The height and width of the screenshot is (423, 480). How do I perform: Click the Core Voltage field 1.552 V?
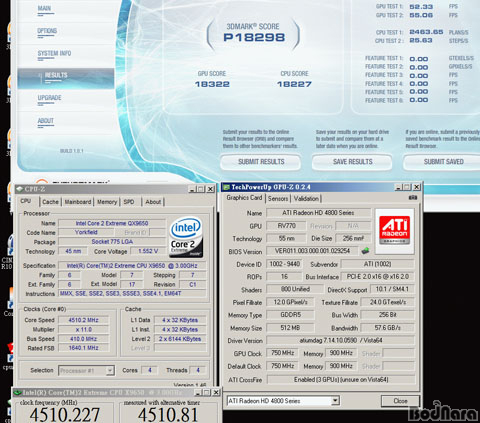tap(148, 251)
